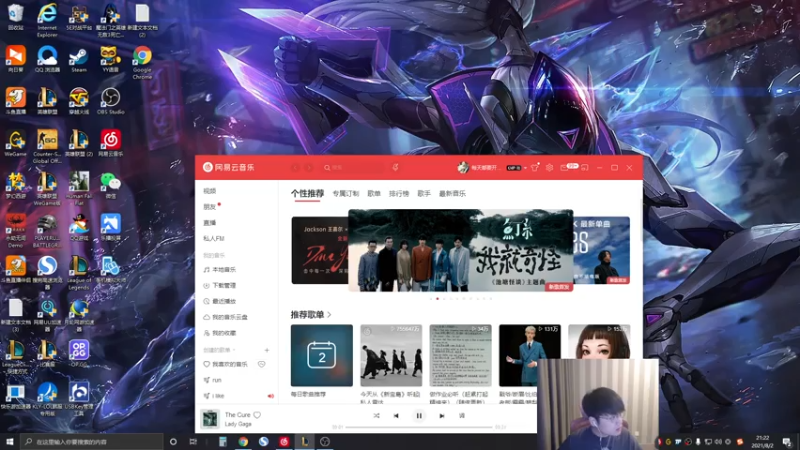Click the Windows taskbar search box
The height and width of the screenshot is (450, 800).
[x=92, y=441]
